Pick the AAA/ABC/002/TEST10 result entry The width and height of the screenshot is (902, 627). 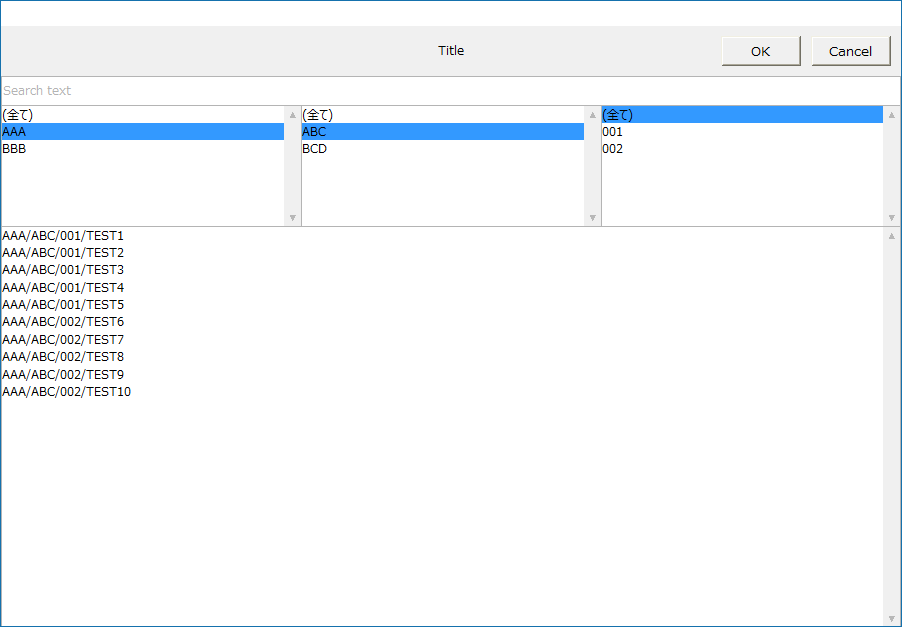[x=66, y=392]
